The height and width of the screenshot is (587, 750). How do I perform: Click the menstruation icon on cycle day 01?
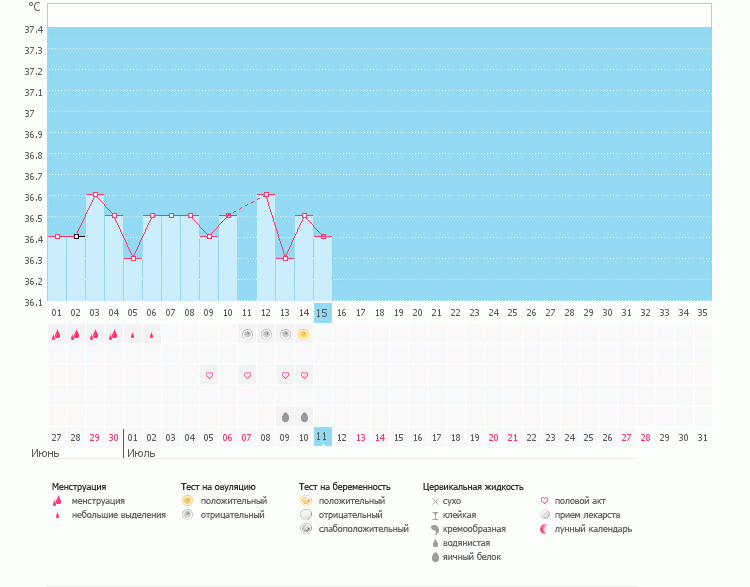[x=56, y=335]
